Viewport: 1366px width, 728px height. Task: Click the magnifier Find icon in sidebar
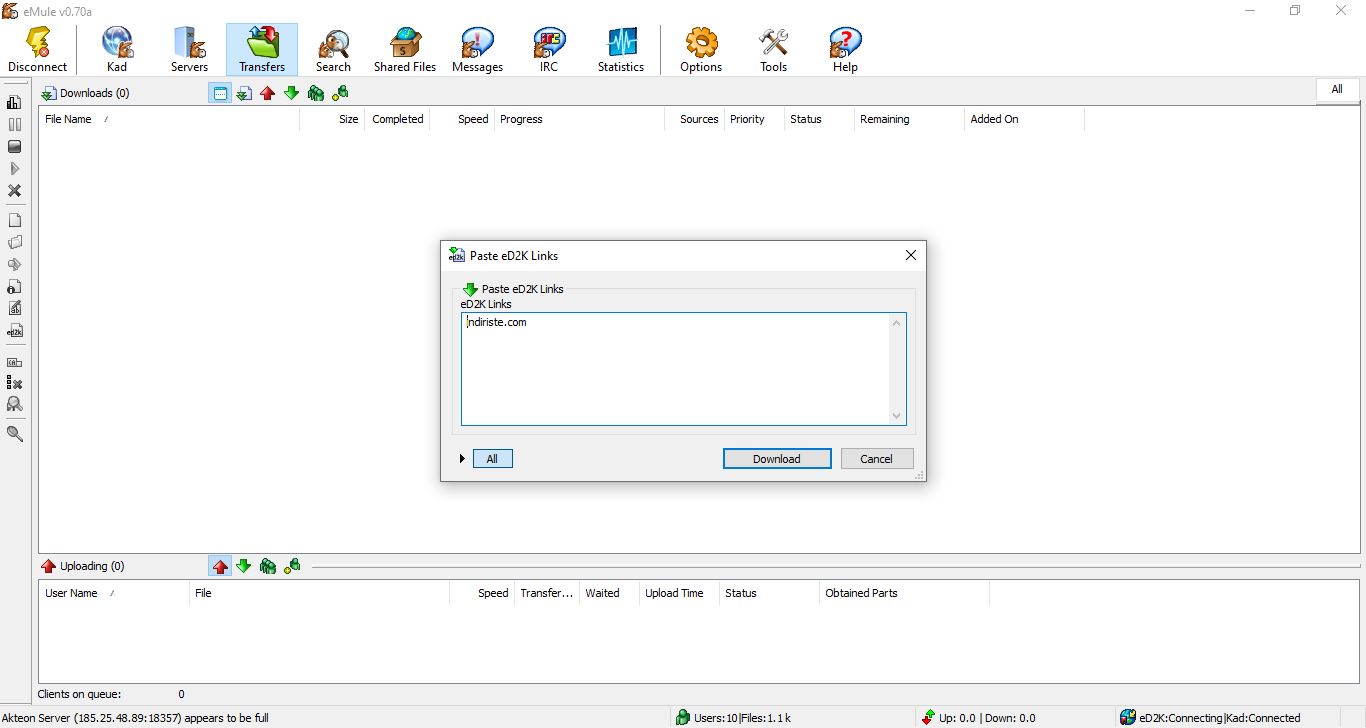14,434
